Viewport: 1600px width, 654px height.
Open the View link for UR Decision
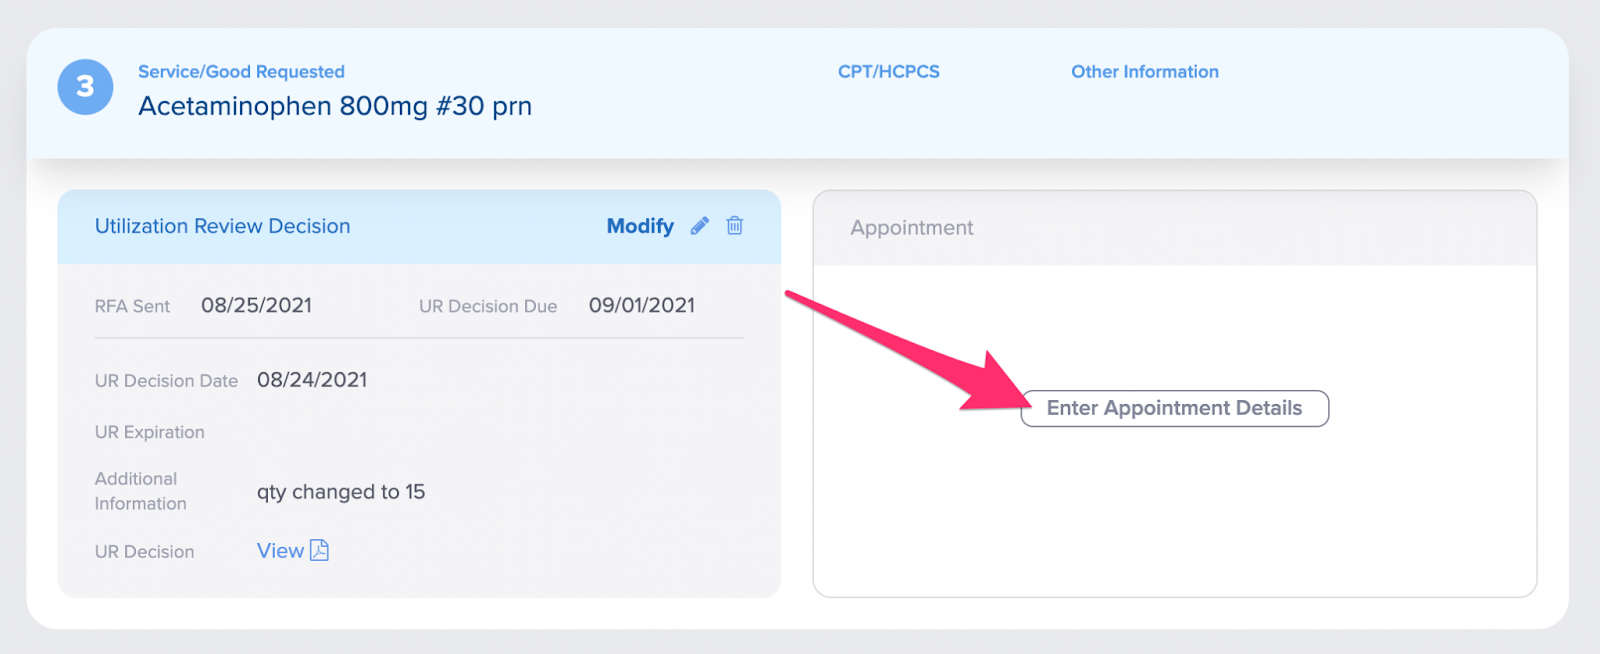[280, 551]
